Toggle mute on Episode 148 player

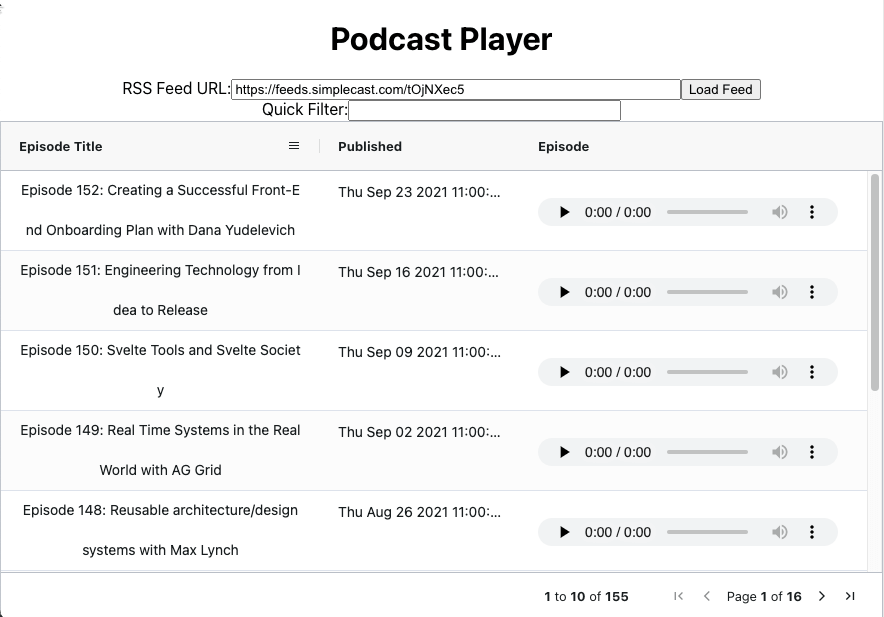(x=780, y=532)
